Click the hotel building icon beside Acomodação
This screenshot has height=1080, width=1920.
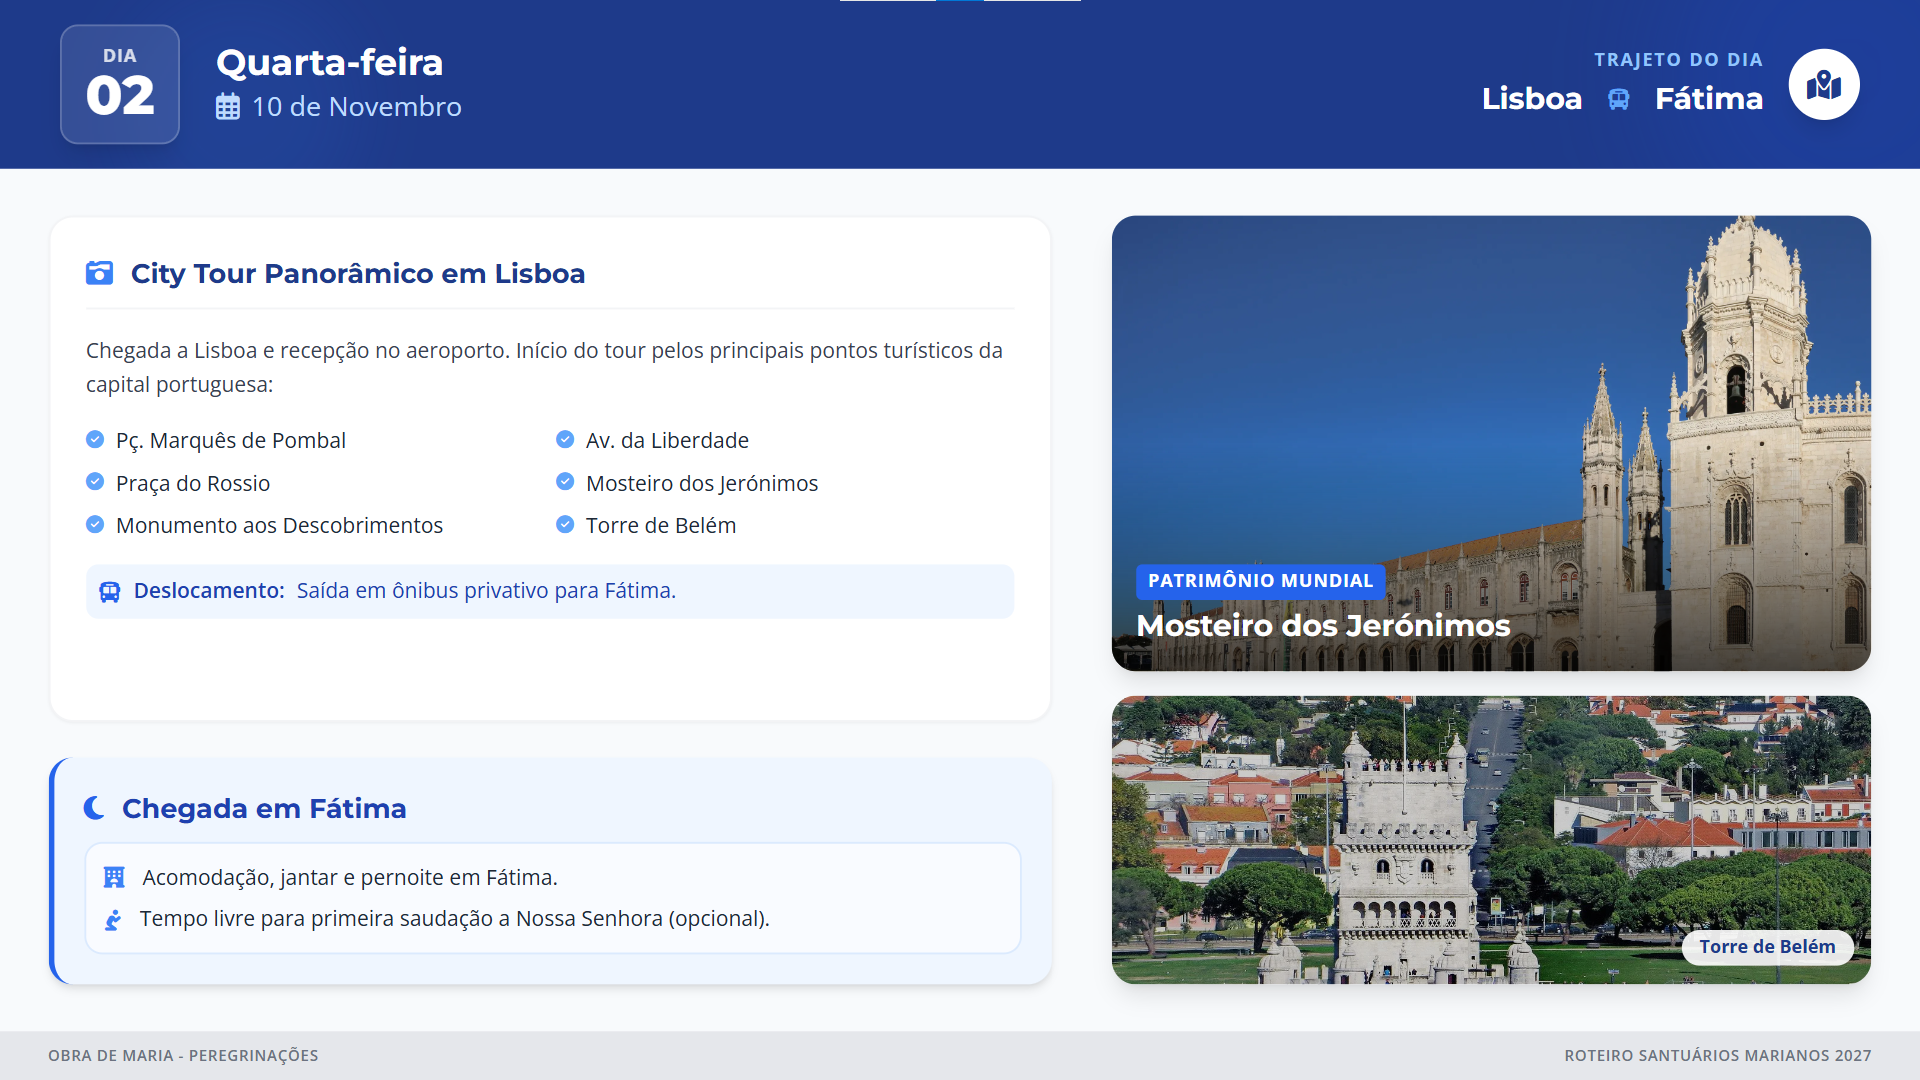pos(114,877)
